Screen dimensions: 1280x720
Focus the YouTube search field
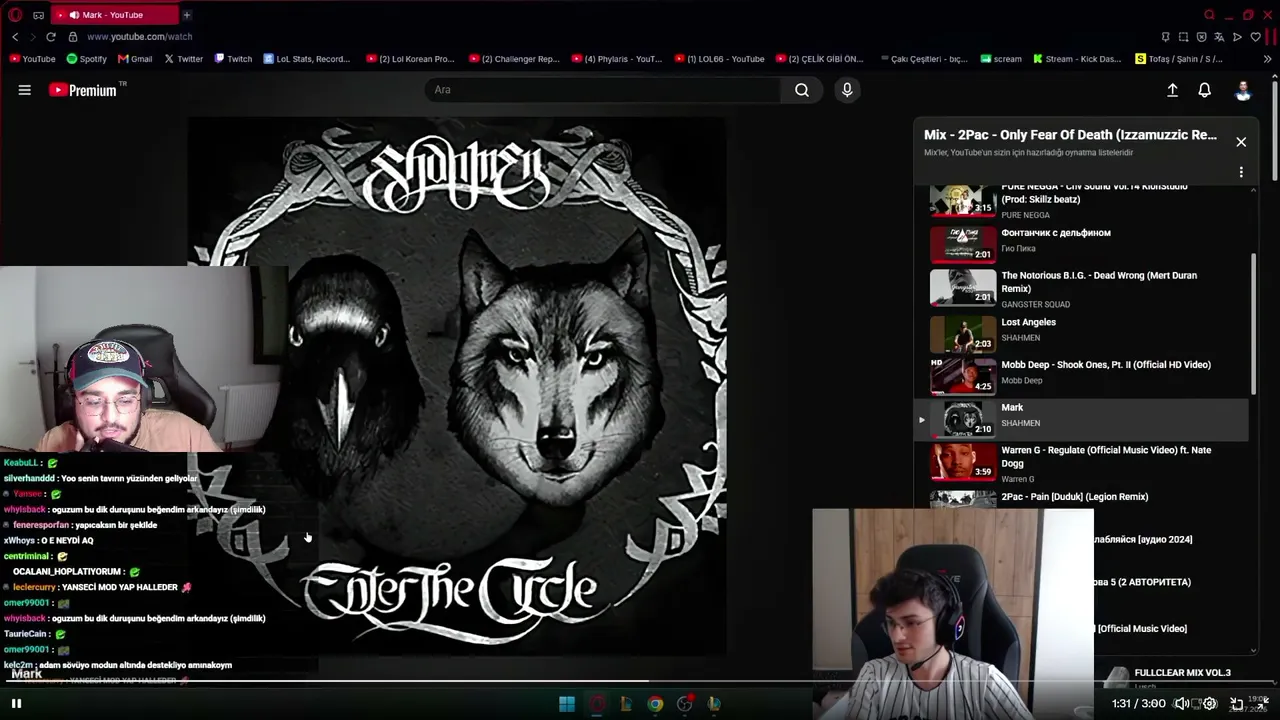coord(604,90)
